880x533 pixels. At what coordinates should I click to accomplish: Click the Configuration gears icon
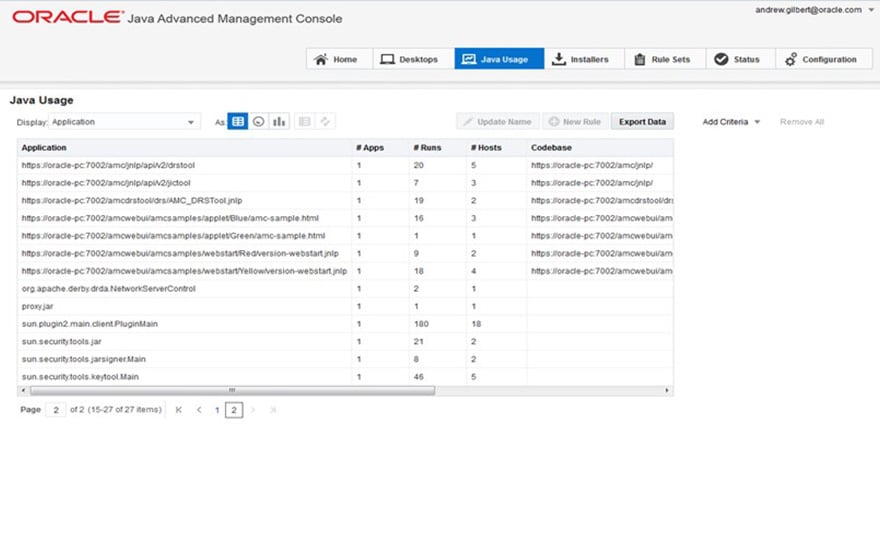click(x=790, y=59)
